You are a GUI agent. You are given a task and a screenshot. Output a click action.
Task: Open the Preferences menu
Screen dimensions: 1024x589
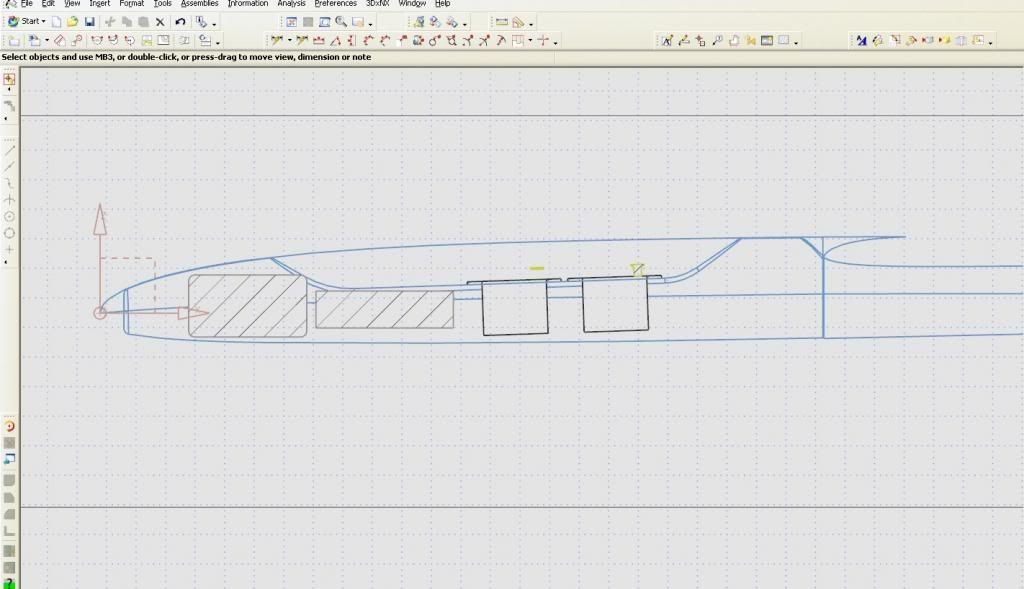(335, 4)
